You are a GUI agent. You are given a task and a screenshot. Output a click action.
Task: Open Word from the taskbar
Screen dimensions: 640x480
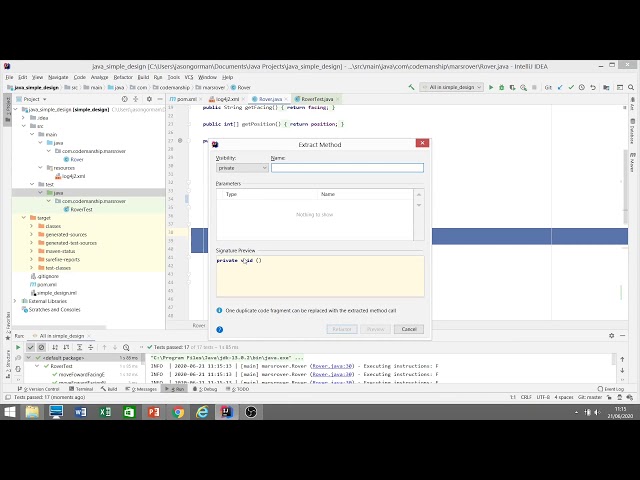(x=80, y=412)
